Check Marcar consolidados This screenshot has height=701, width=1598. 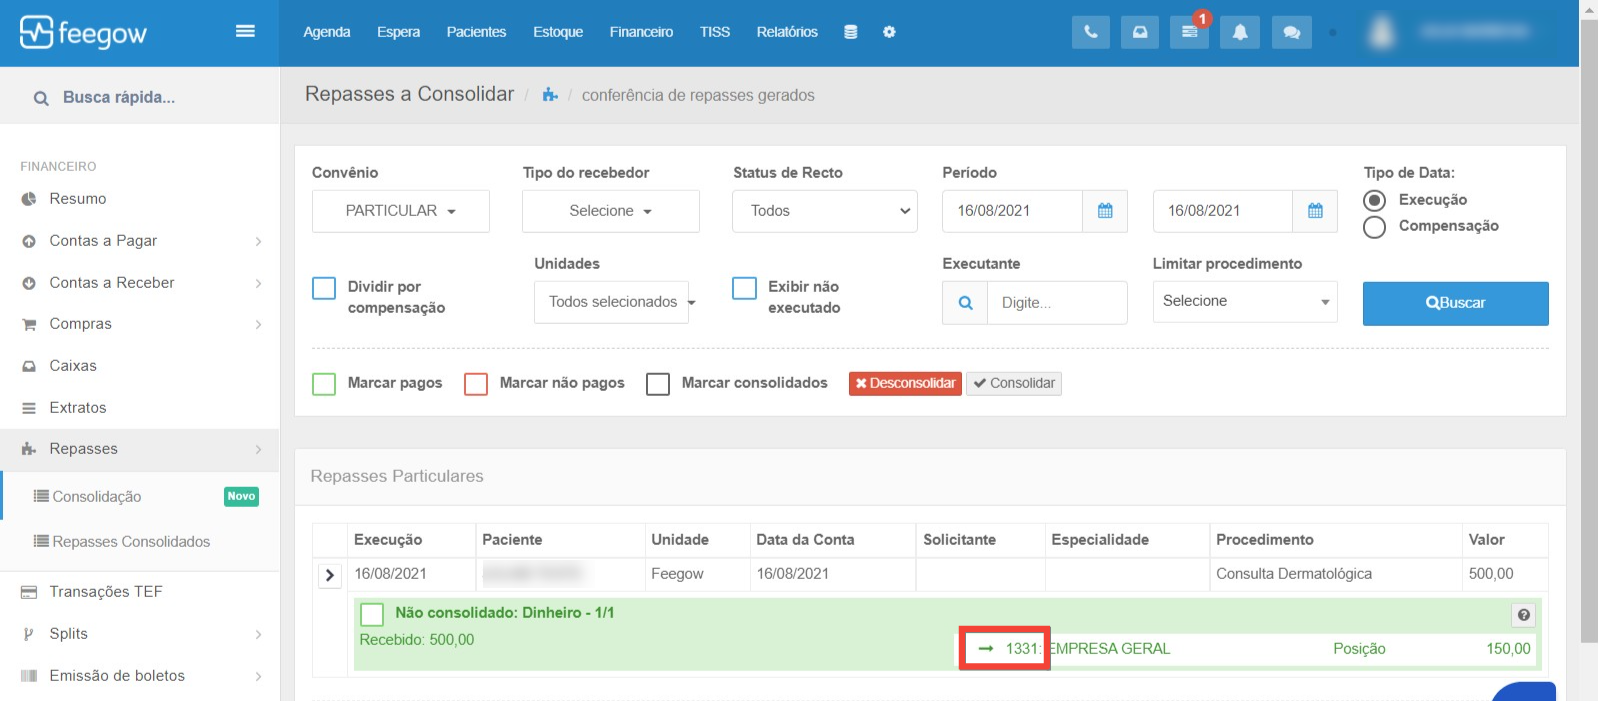click(658, 384)
